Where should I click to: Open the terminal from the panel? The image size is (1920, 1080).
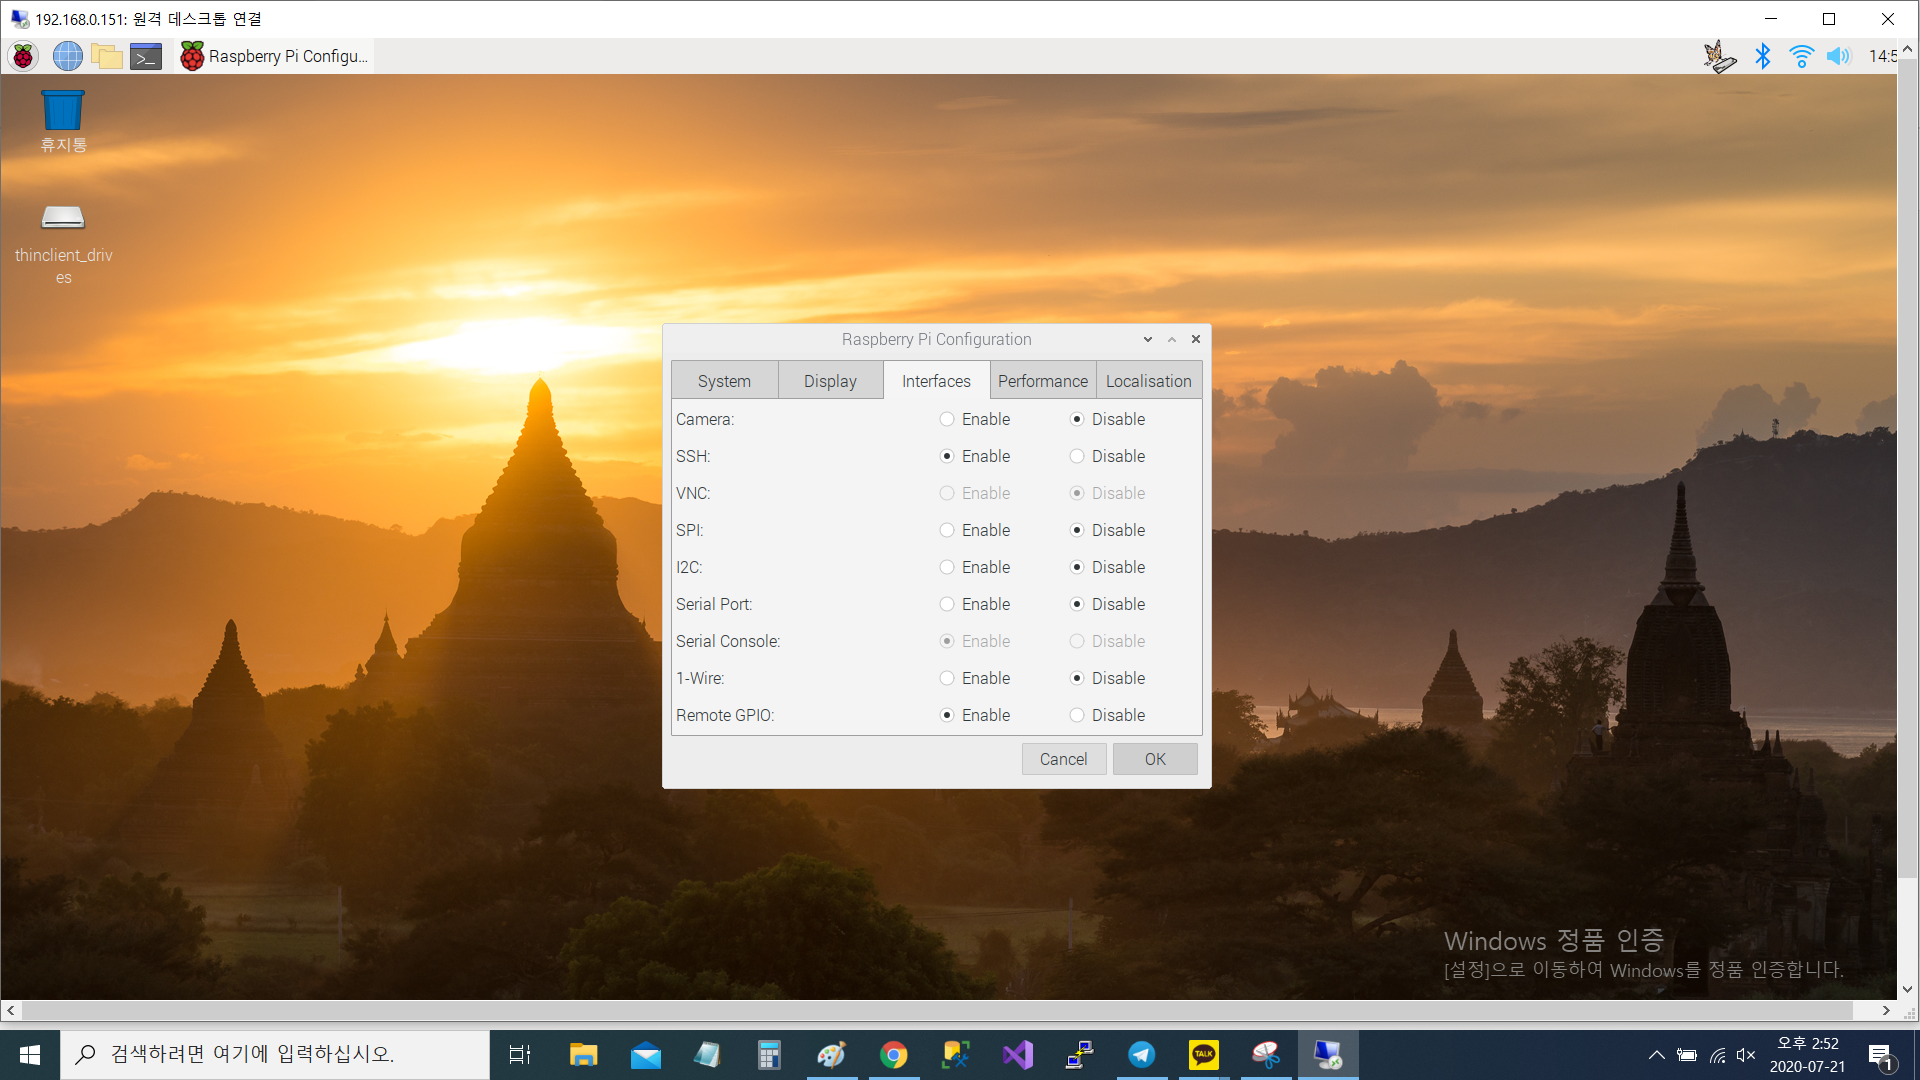146,56
